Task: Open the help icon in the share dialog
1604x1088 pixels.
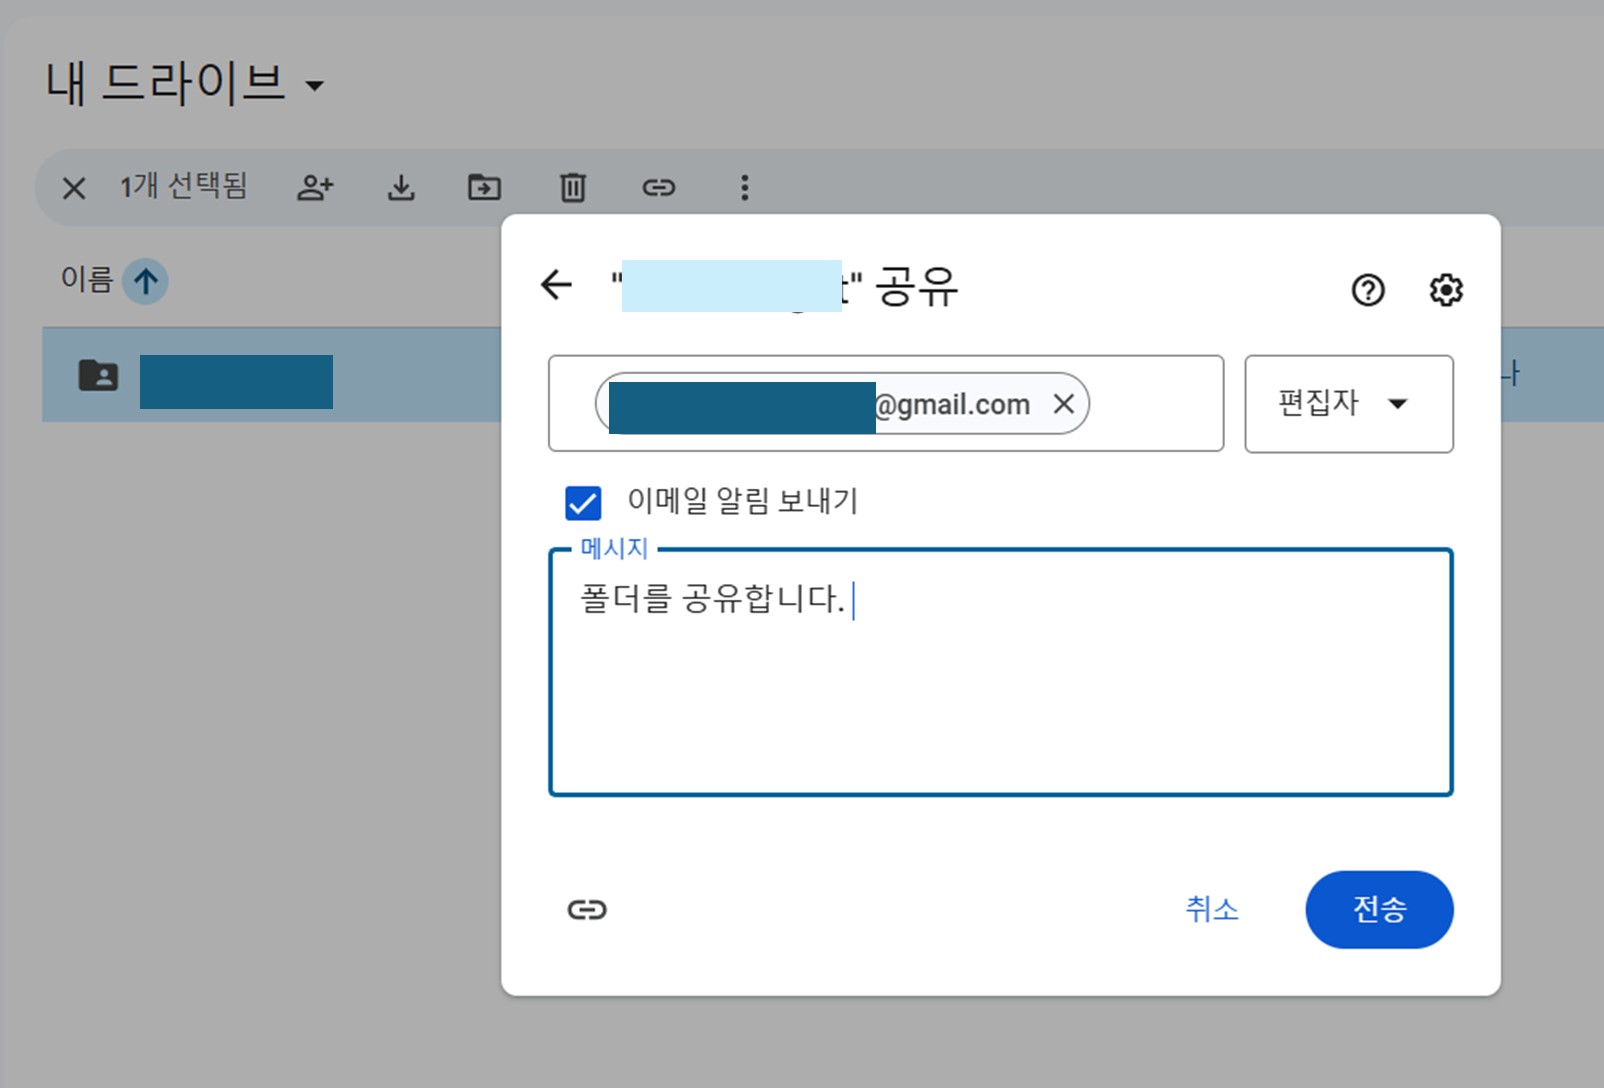Action: point(1367,290)
